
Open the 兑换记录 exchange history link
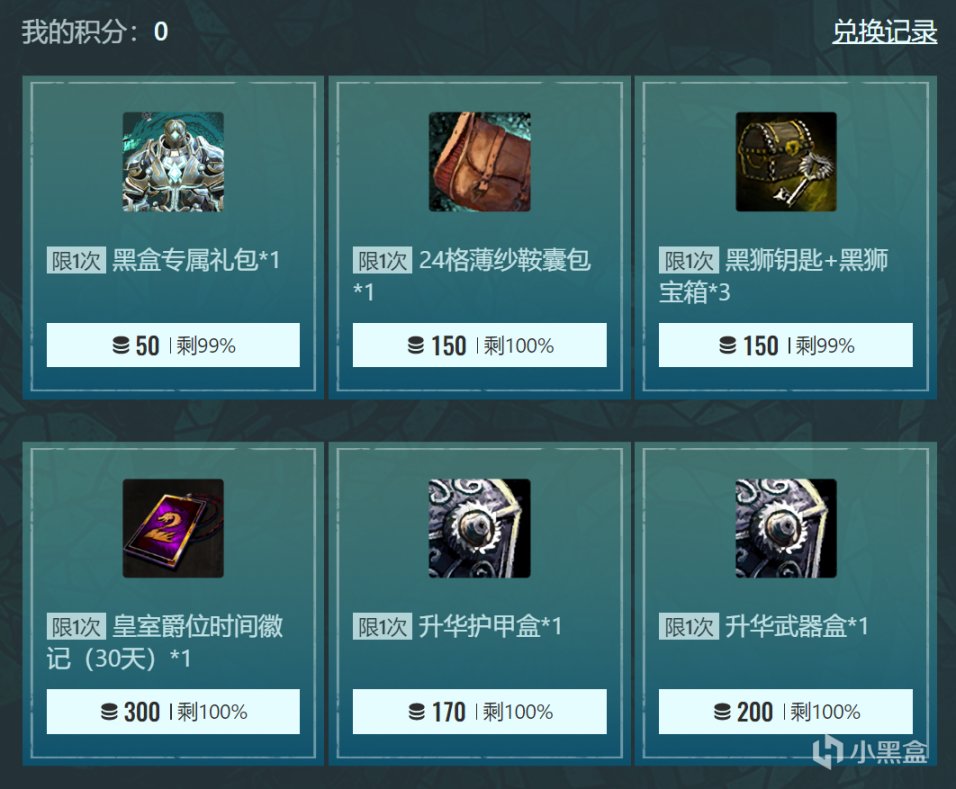click(885, 32)
